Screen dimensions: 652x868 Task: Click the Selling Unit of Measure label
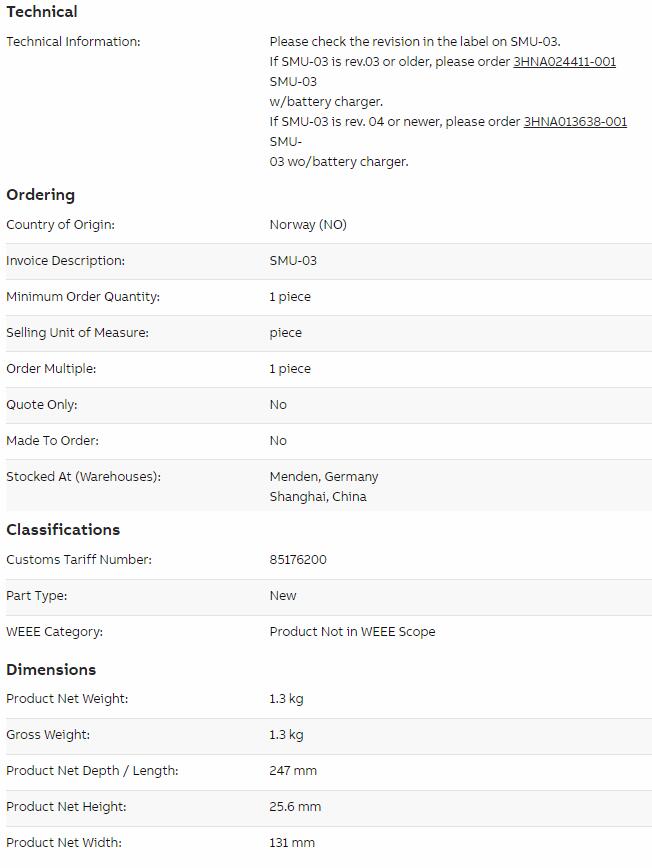[x=77, y=333]
